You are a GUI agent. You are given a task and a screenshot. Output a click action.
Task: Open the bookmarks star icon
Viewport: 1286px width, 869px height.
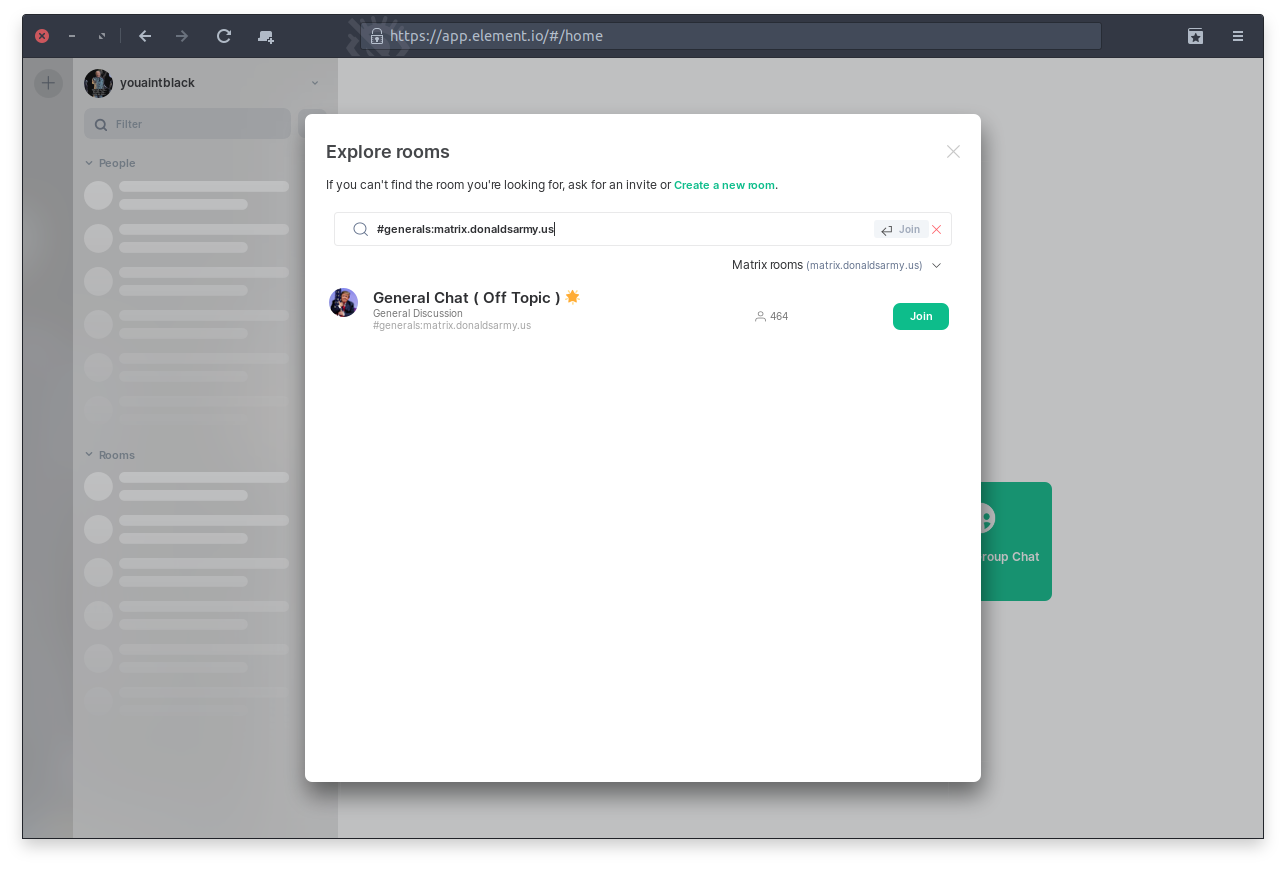[x=1195, y=36]
